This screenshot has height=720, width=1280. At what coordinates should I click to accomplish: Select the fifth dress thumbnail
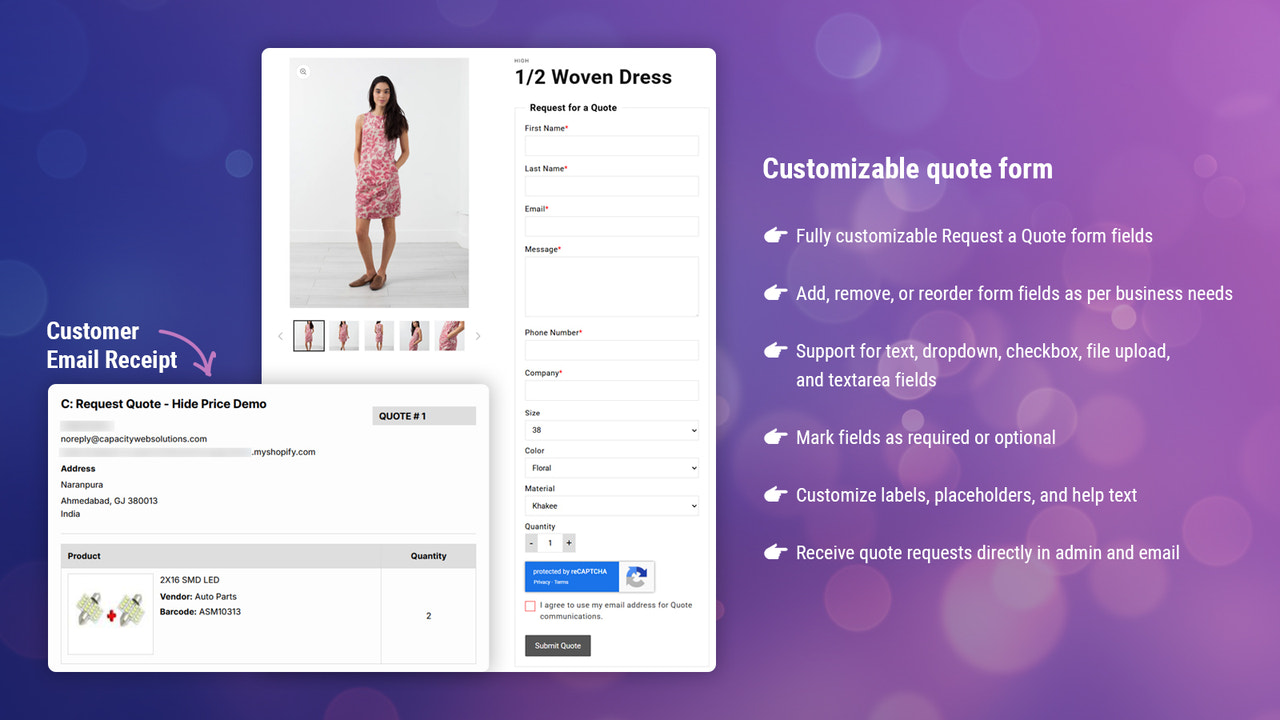point(450,336)
